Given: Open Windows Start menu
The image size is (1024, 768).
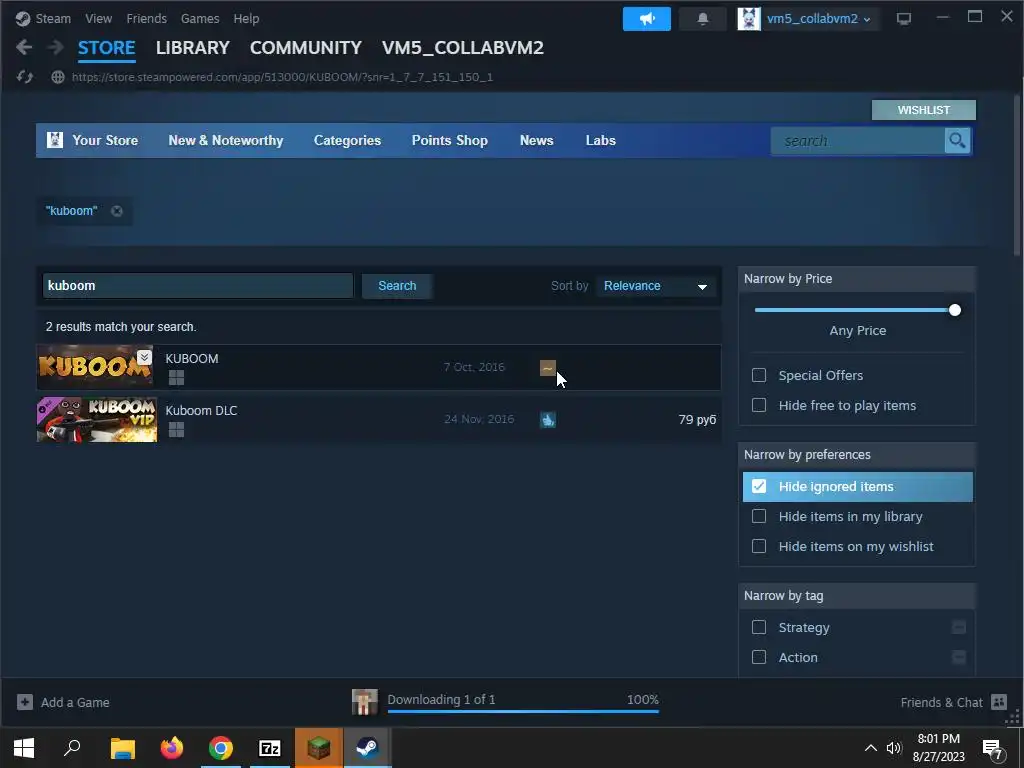Looking at the screenshot, I should pos(24,748).
